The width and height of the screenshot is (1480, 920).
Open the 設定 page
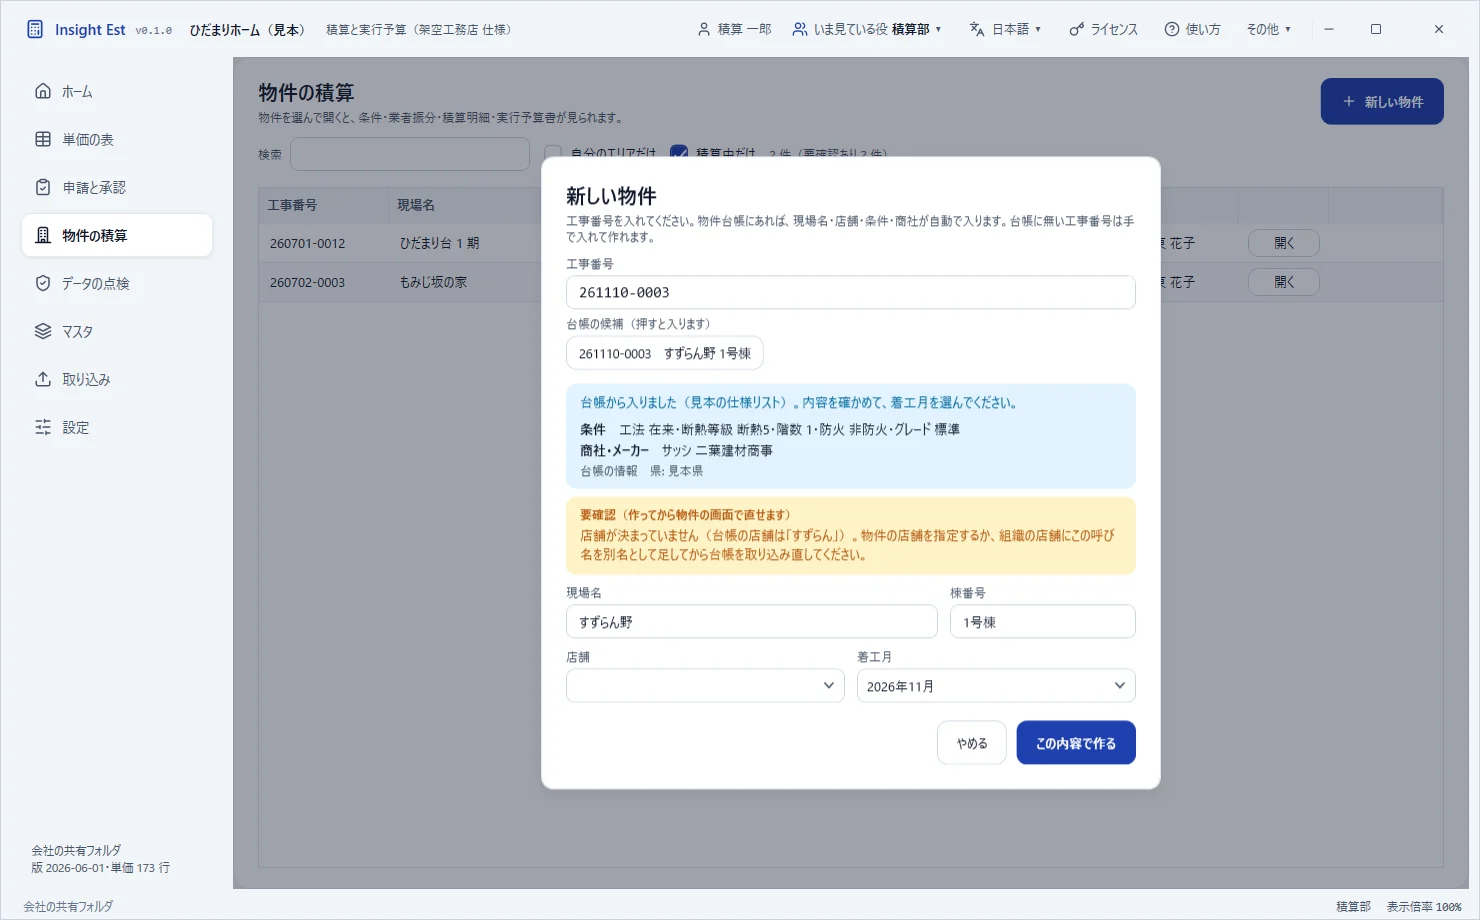pyautogui.click(x=117, y=427)
